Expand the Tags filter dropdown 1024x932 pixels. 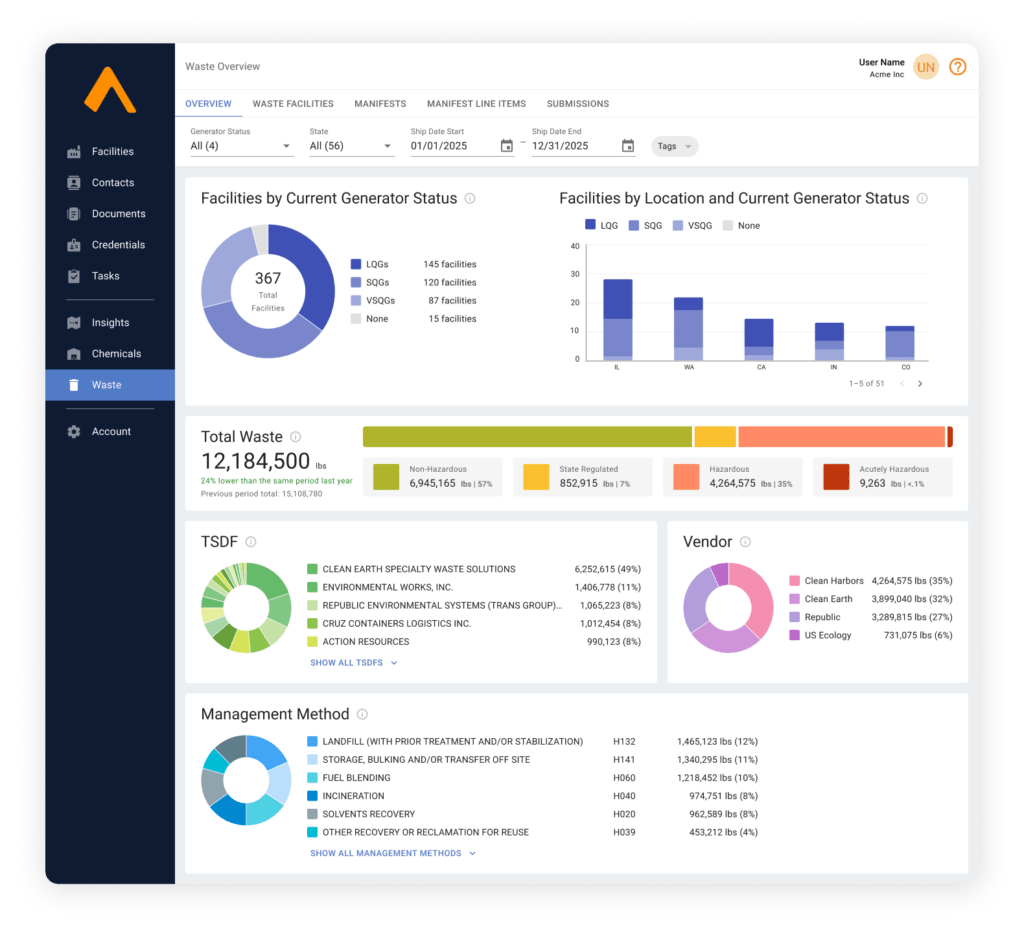coord(674,146)
